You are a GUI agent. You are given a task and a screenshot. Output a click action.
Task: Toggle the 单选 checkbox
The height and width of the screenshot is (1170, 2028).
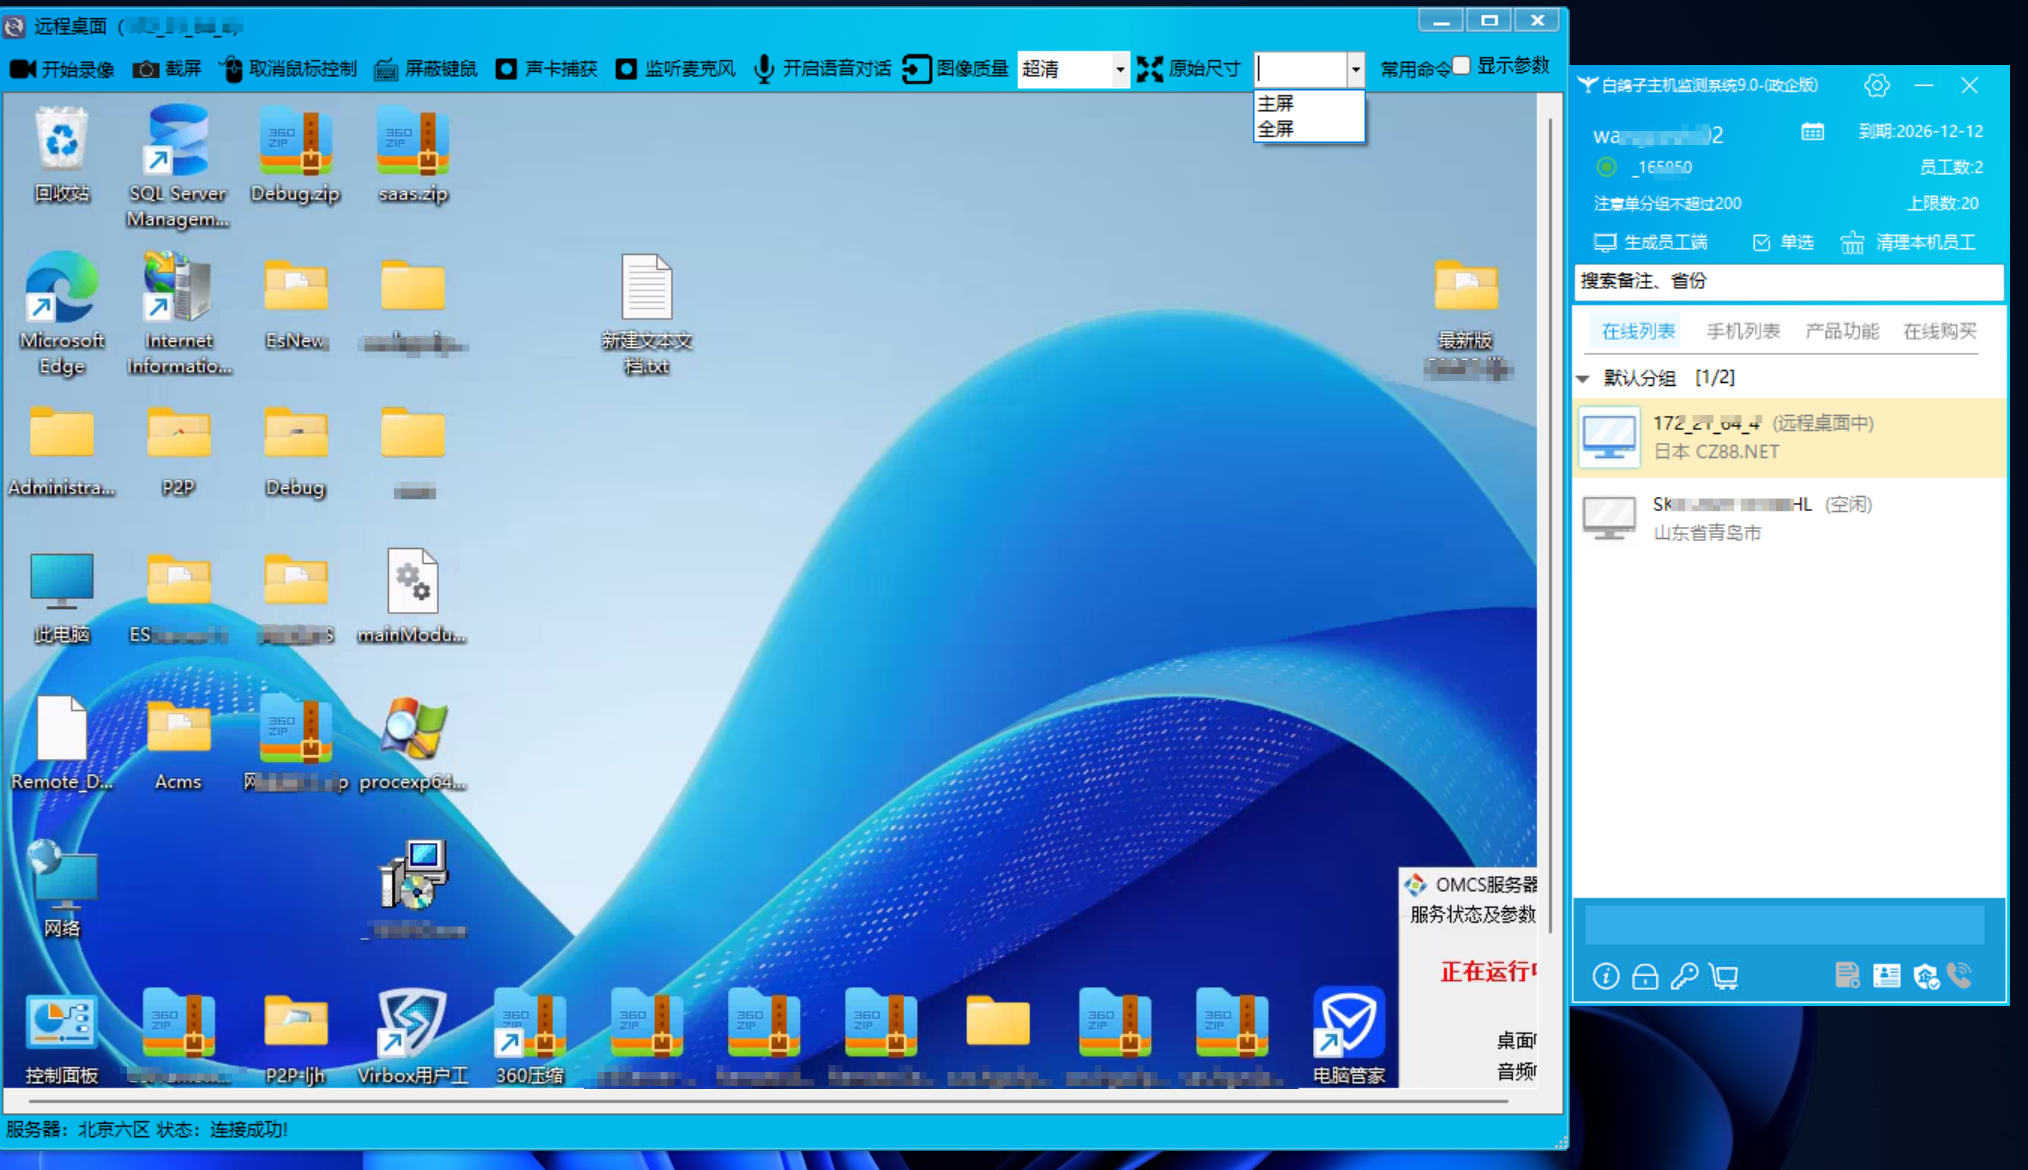click(x=1762, y=243)
